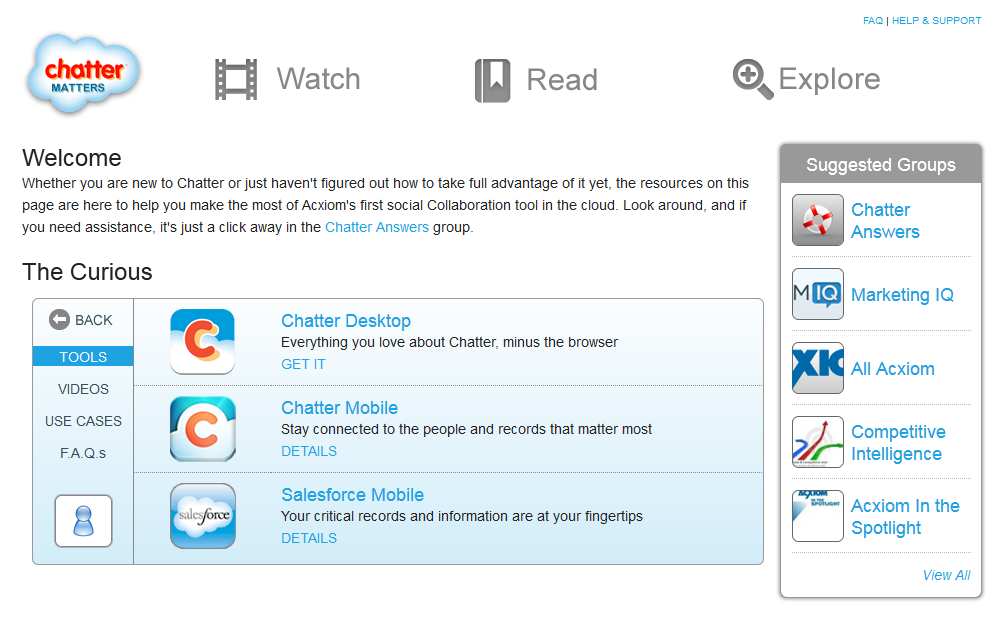Click the Chatter Desktop app icon
Image resolution: width=1008 pixels, height=627 pixels.
(x=202, y=341)
